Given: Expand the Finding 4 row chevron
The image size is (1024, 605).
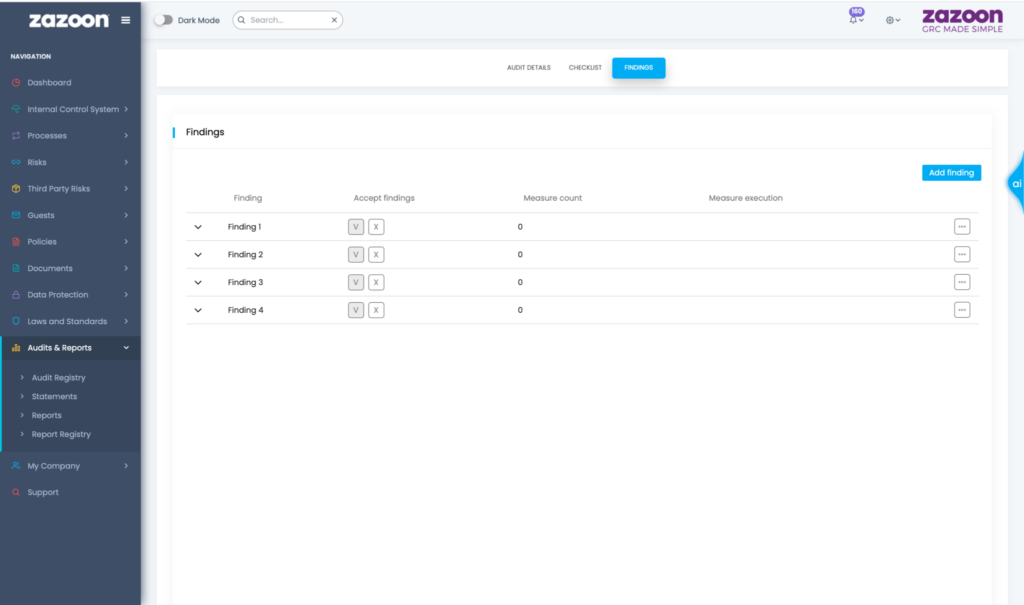Looking at the screenshot, I should tap(198, 310).
